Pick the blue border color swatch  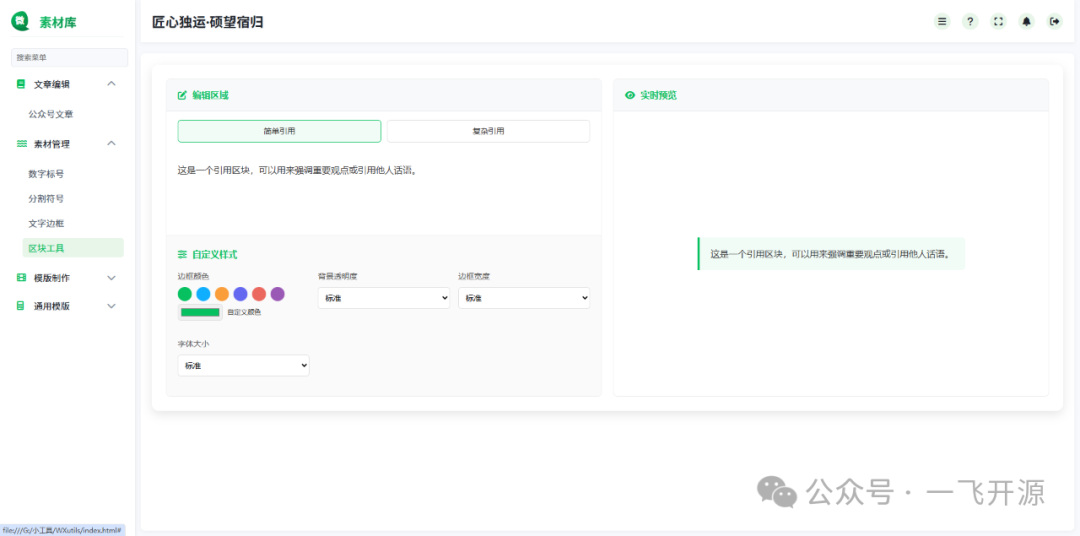coord(203,294)
